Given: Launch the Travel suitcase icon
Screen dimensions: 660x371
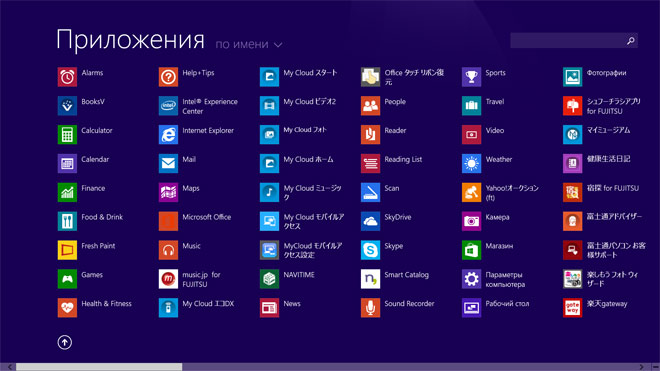Looking at the screenshot, I should (471, 106).
